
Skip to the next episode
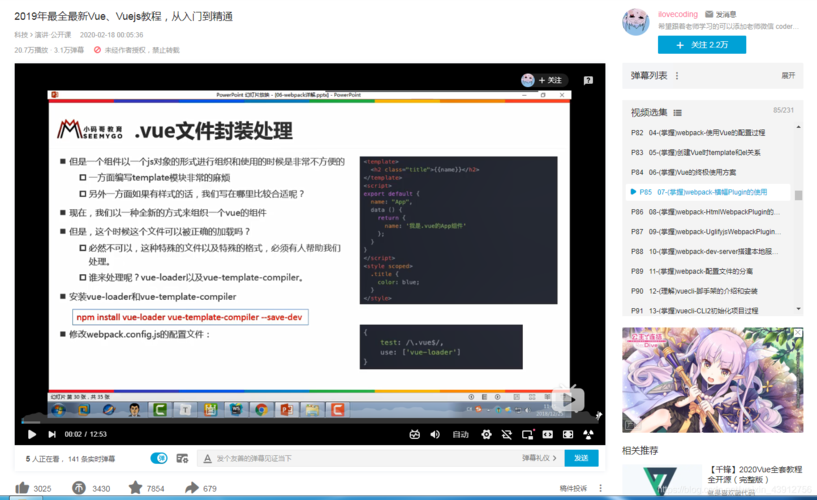52,434
